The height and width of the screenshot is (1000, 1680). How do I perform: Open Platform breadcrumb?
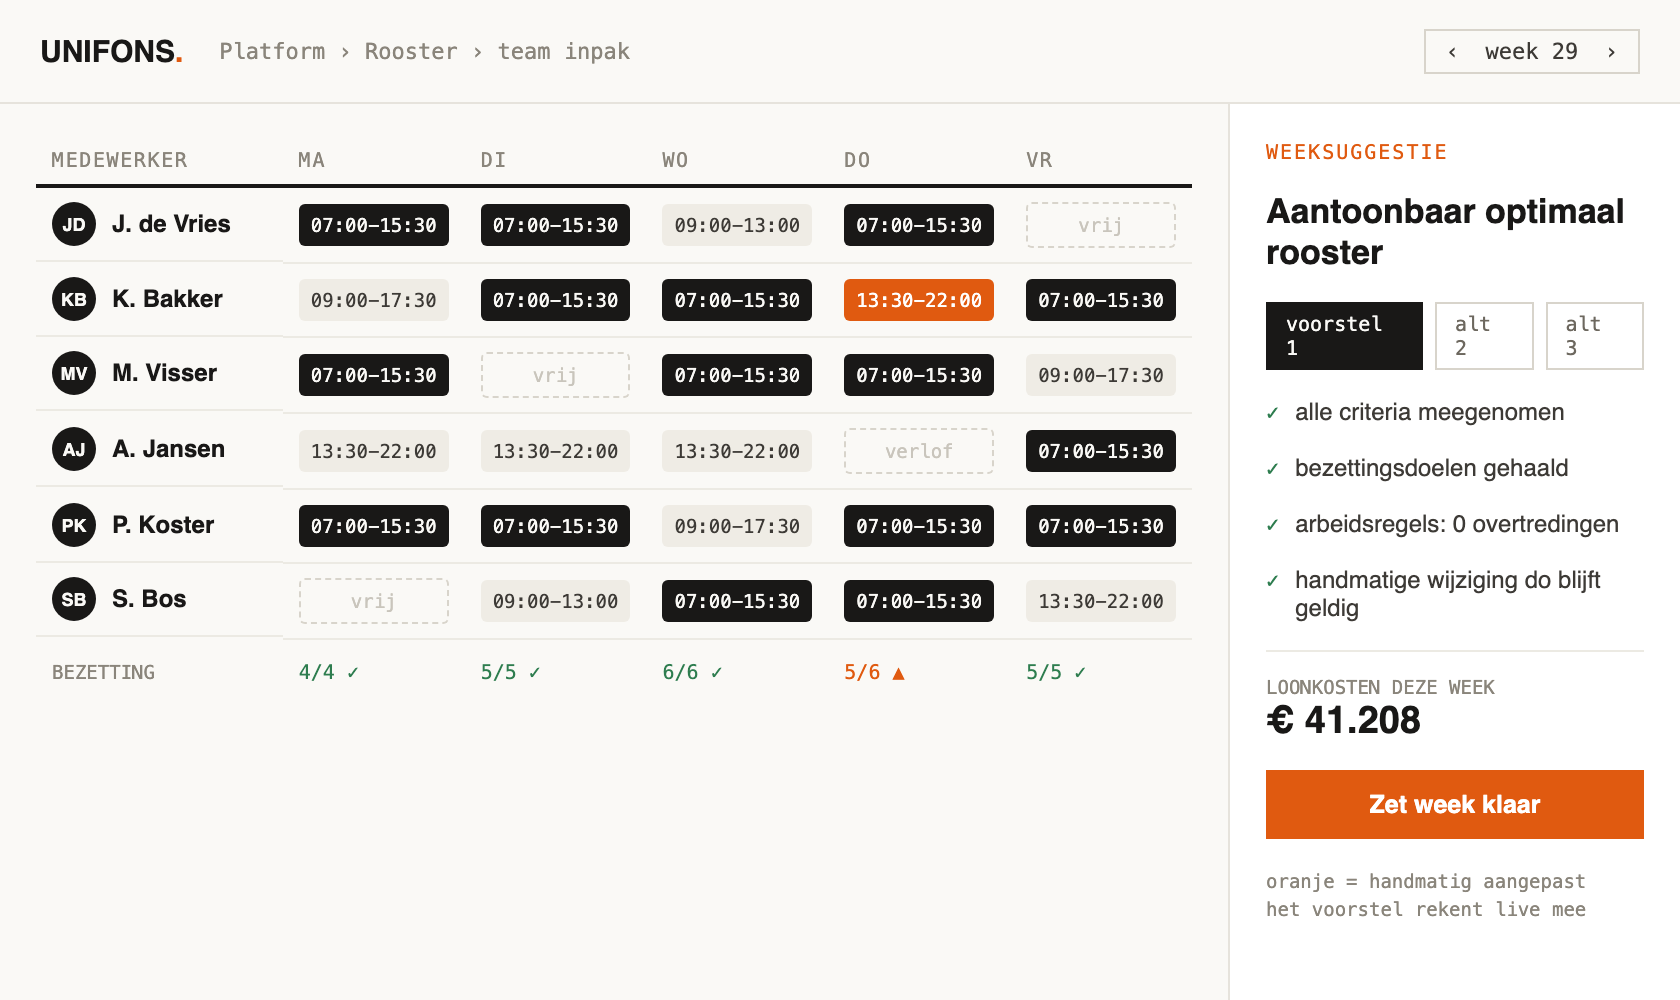tap(272, 52)
